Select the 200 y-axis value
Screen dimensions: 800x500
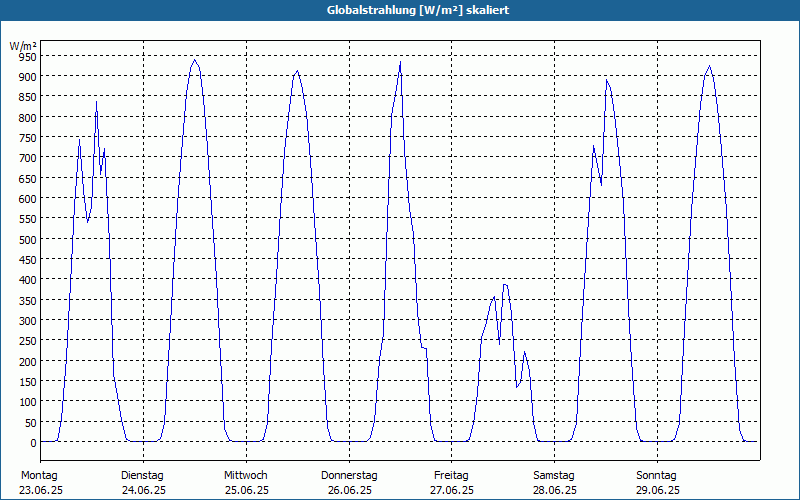[x=28, y=361]
